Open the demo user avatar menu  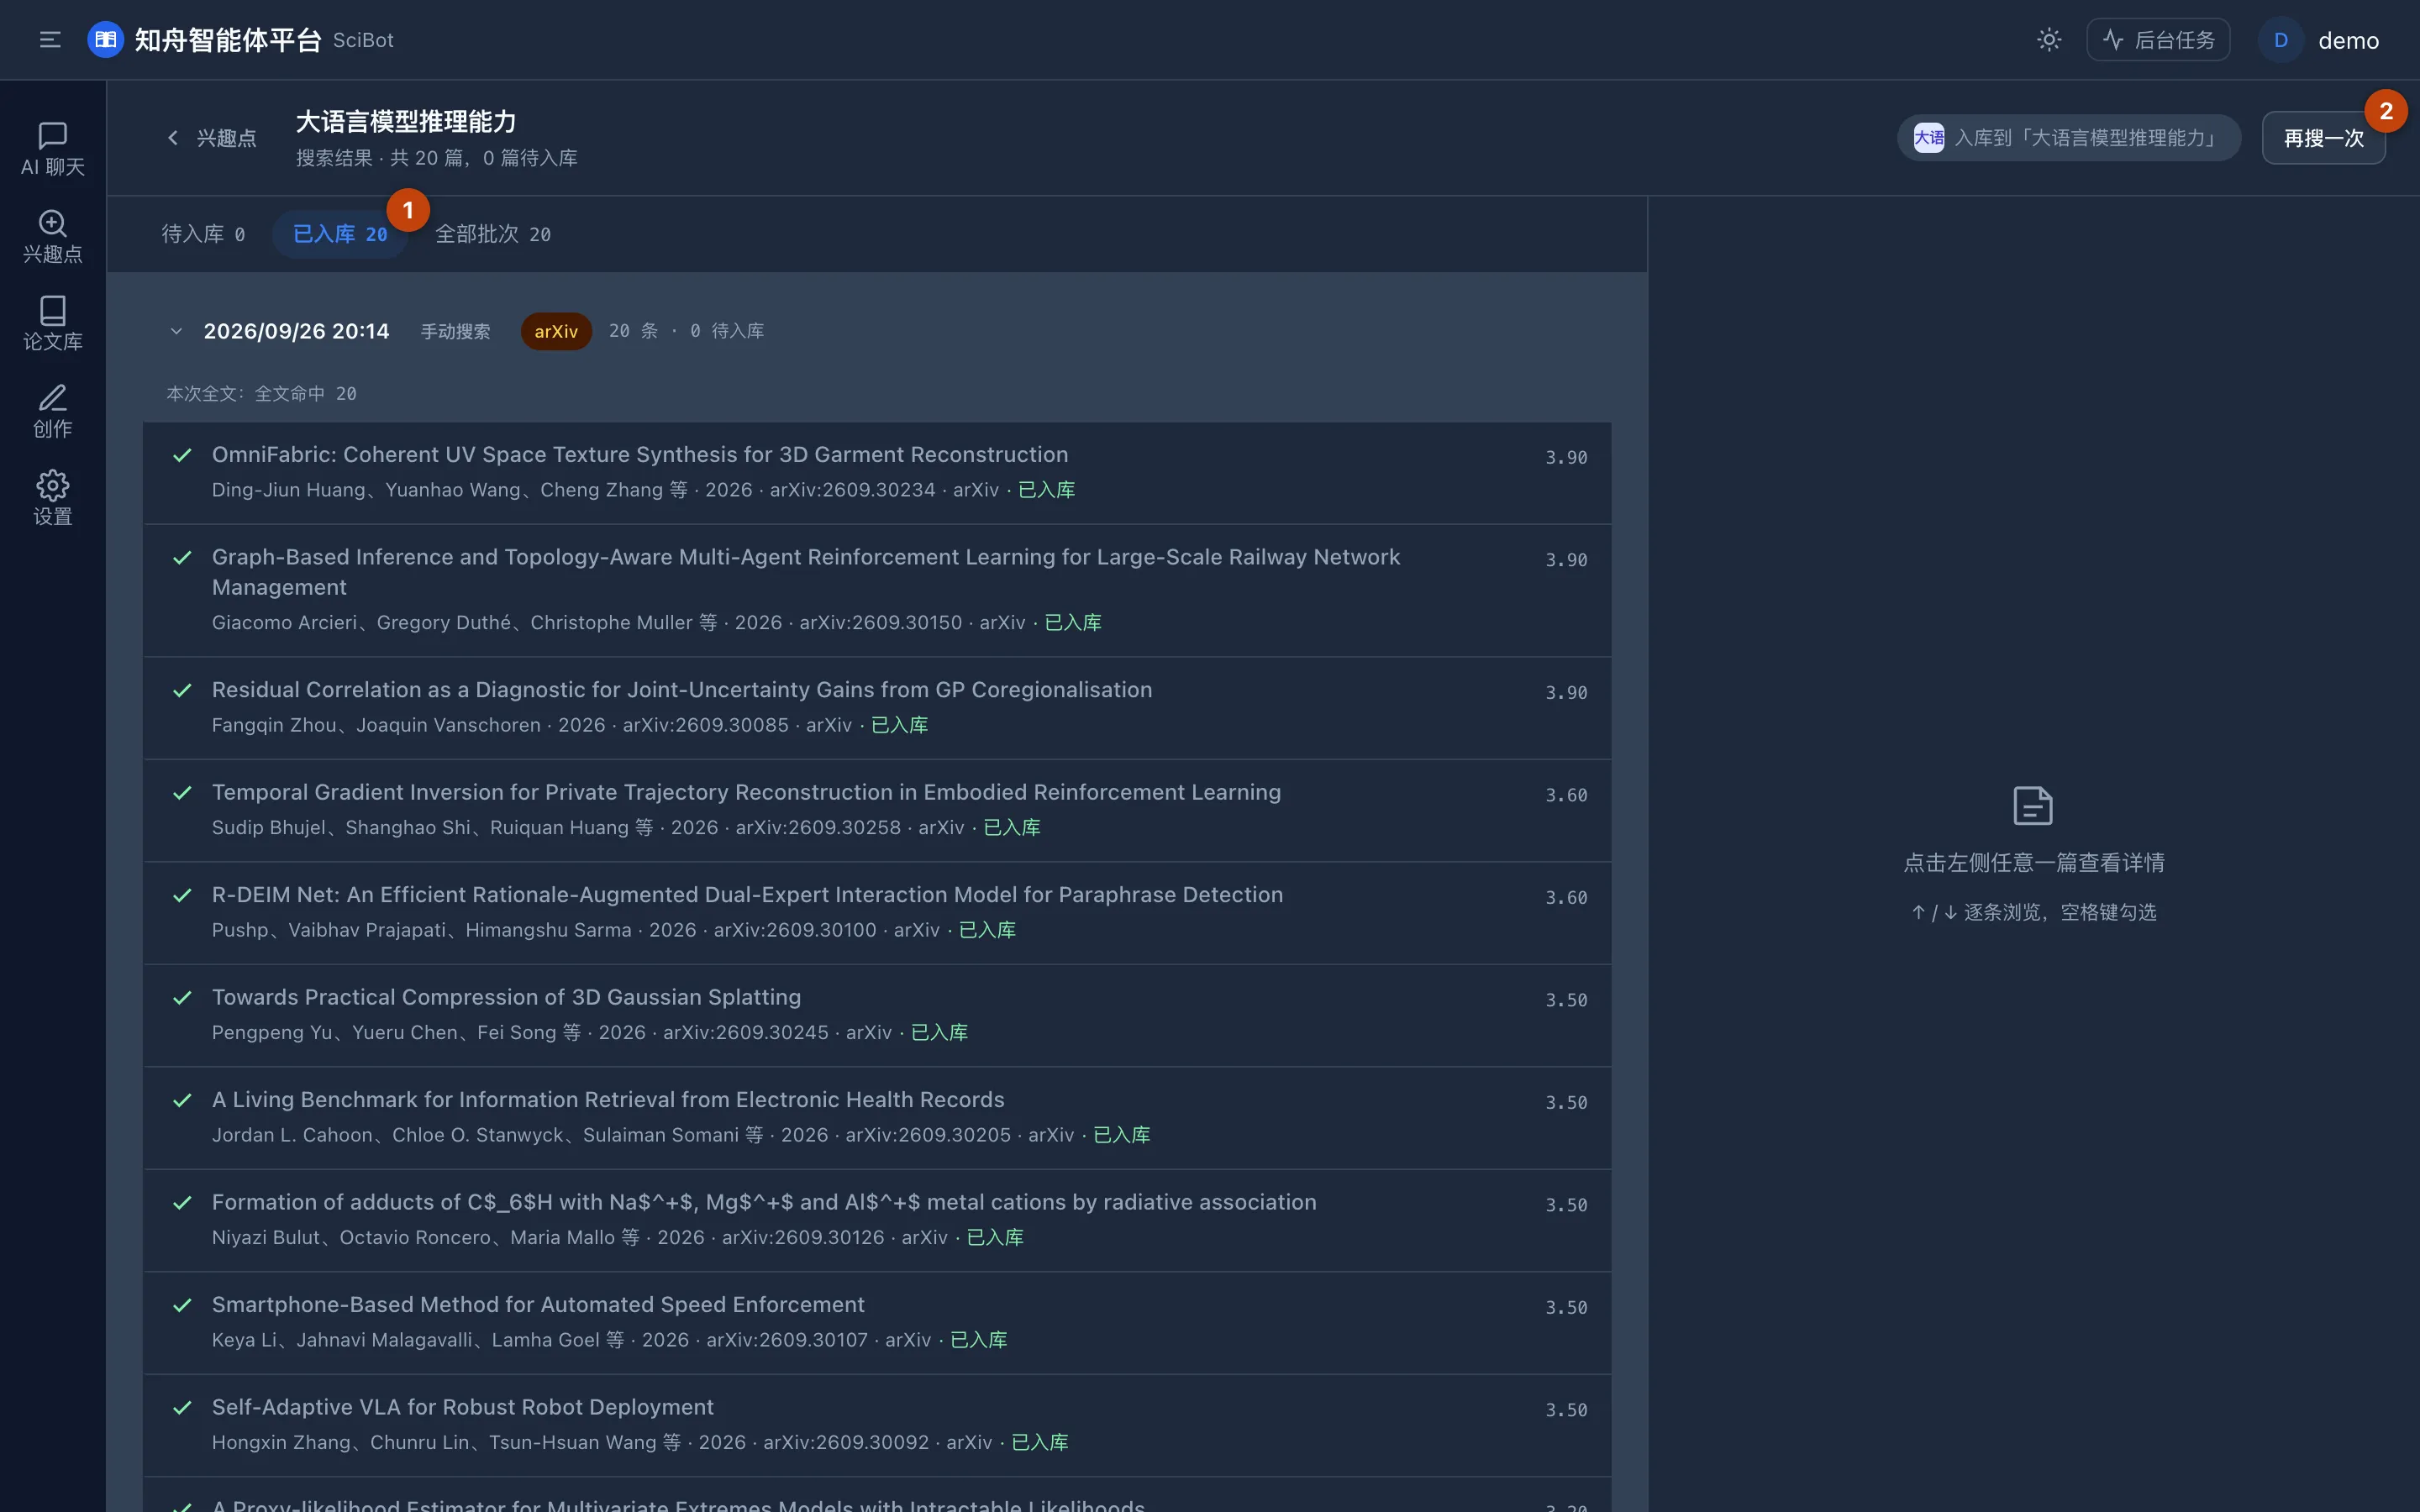pos(2319,40)
